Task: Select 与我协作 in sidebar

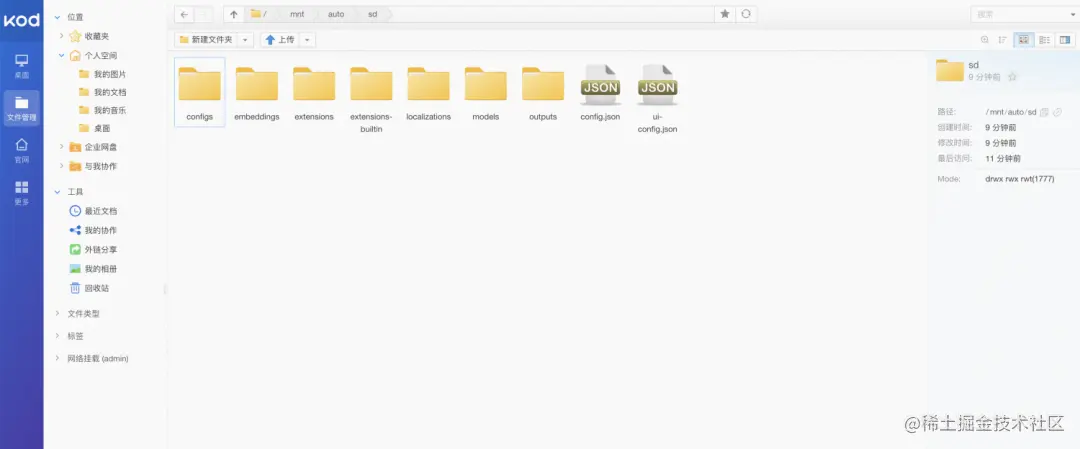Action: click(93, 166)
